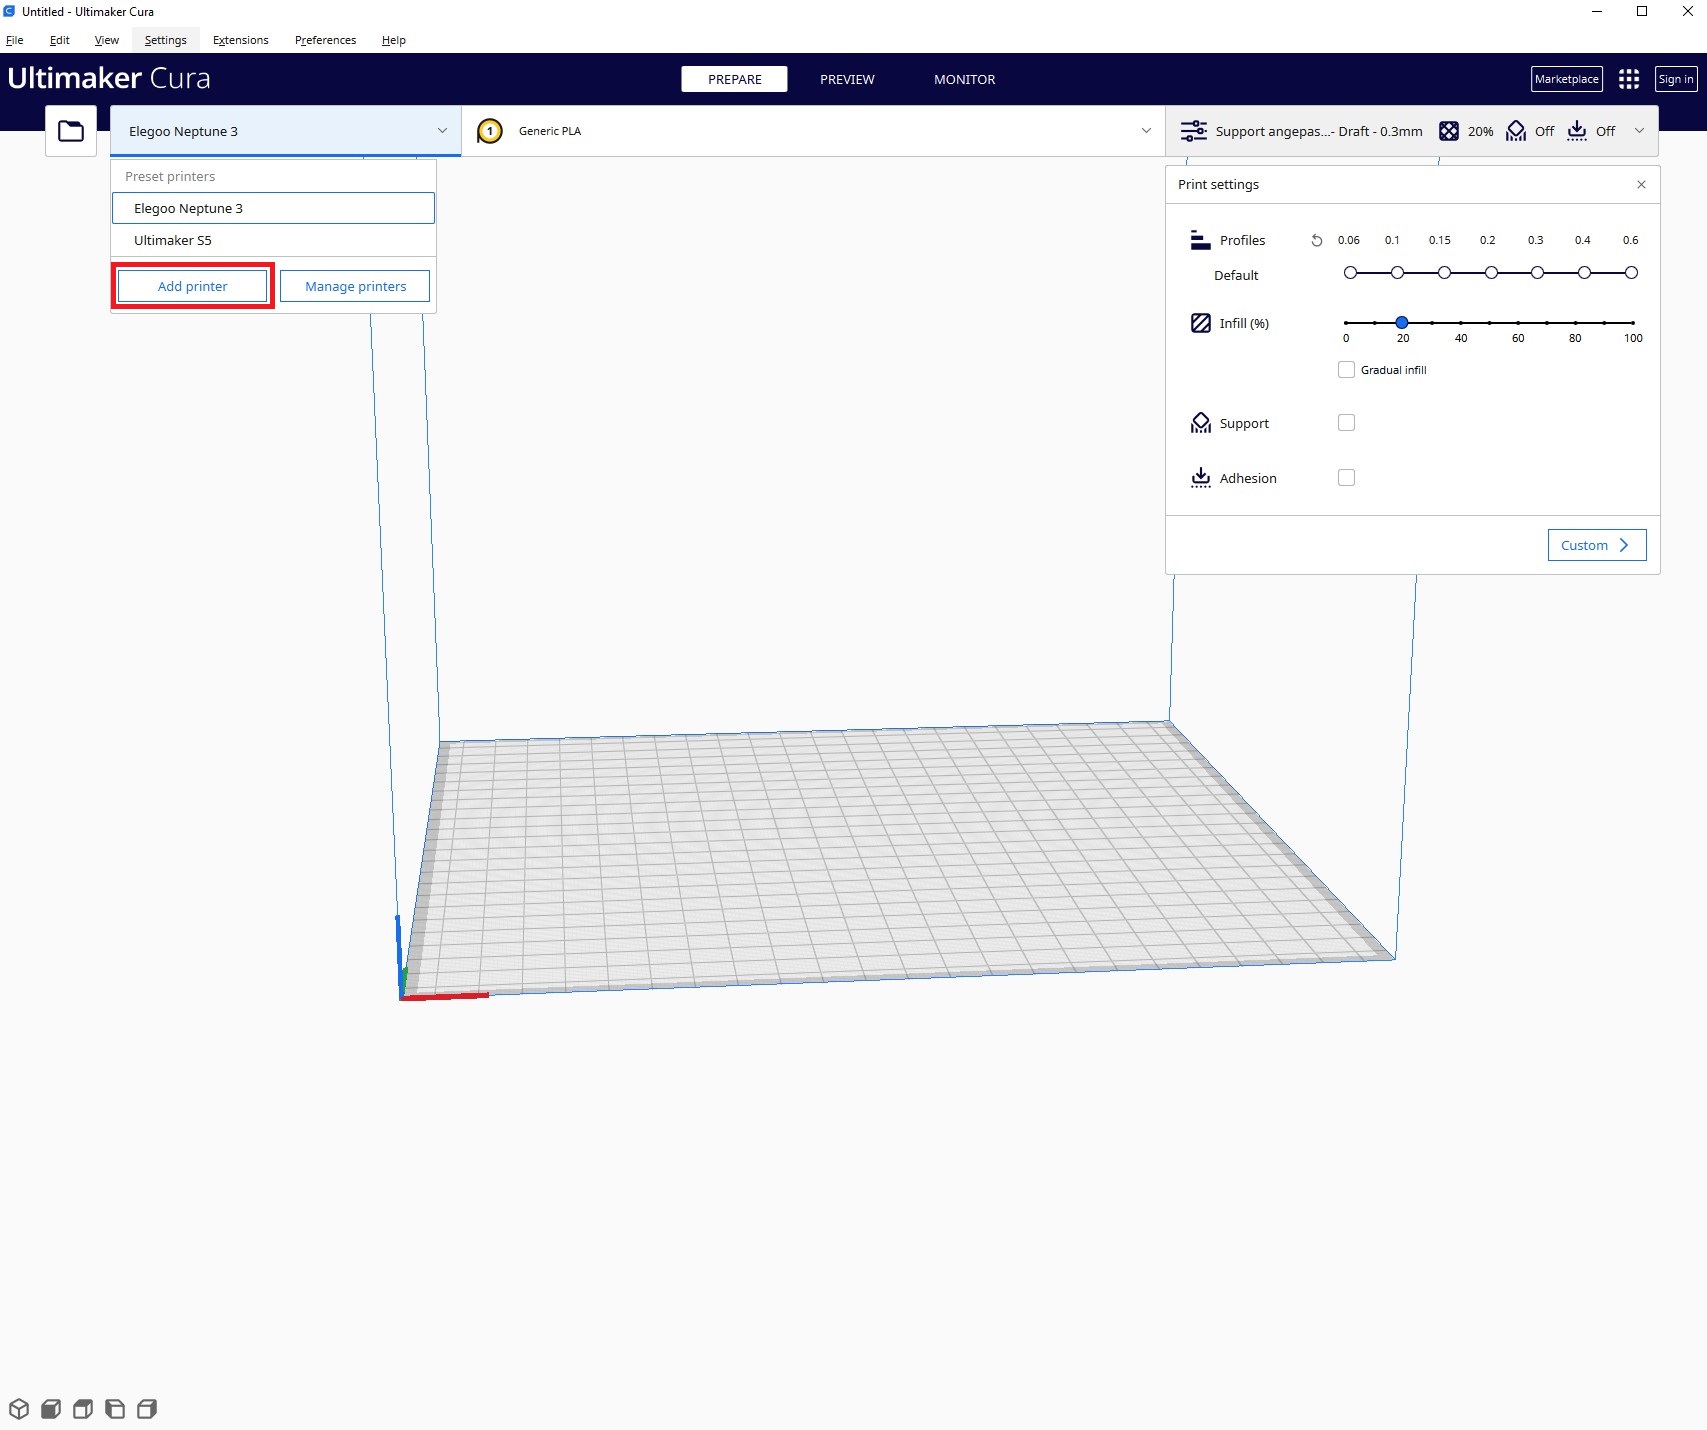Enable the Support checkbox
1707x1430 pixels.
(1346, 423)
